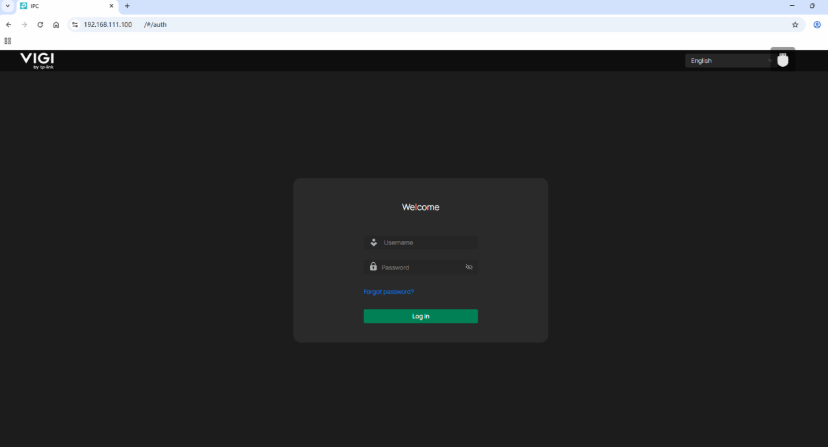Bookmark this page with the star icon
Screen dimensions: 828x447
coord(795,24)
